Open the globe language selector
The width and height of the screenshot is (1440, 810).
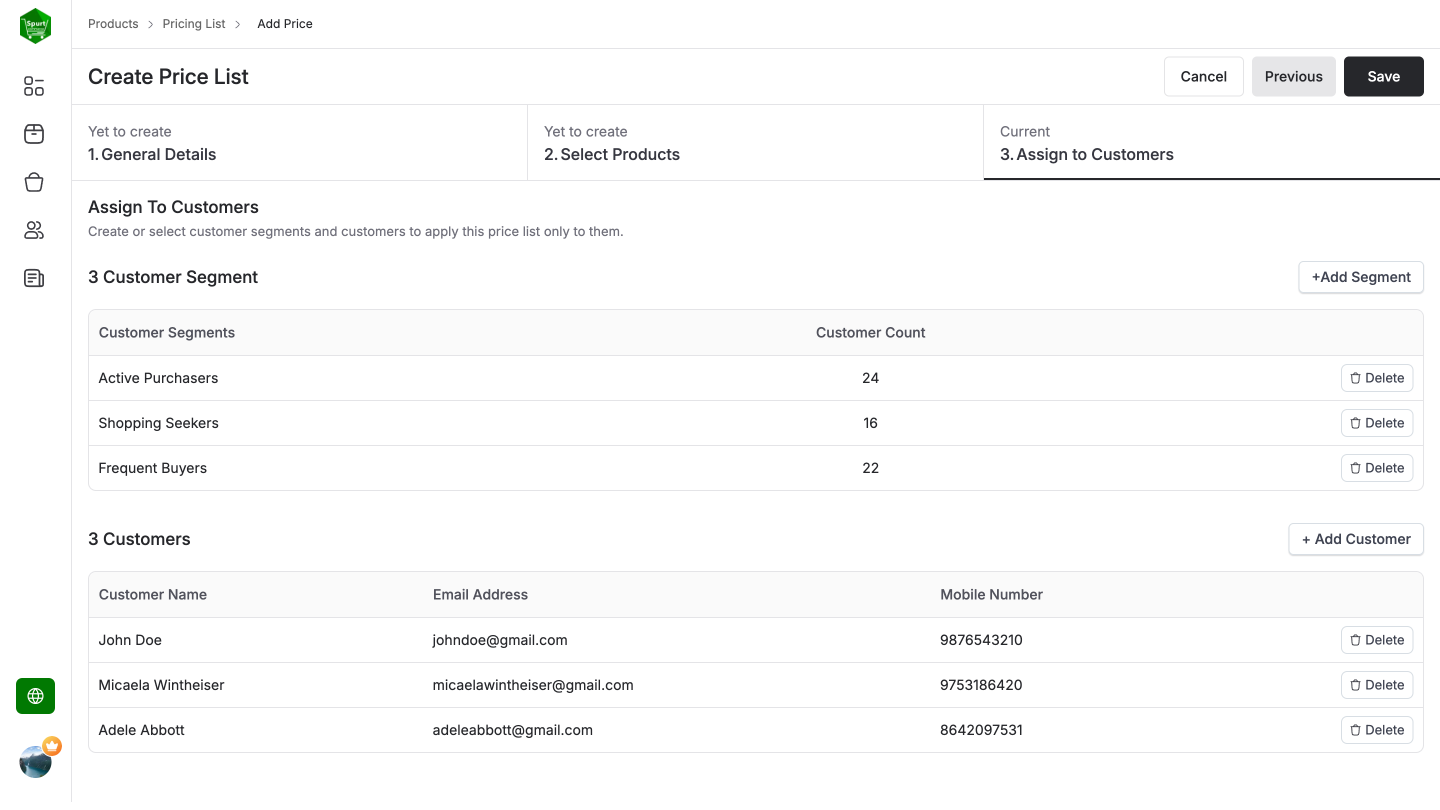click(35, 696)
